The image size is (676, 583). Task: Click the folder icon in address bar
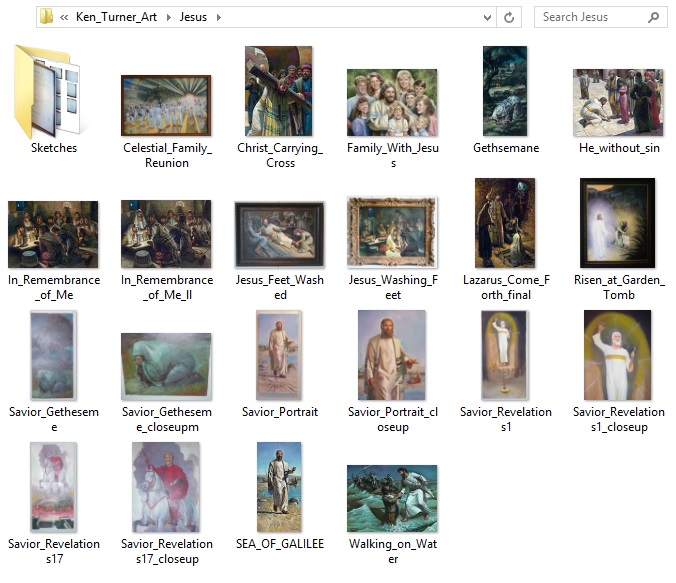[46, 17]
